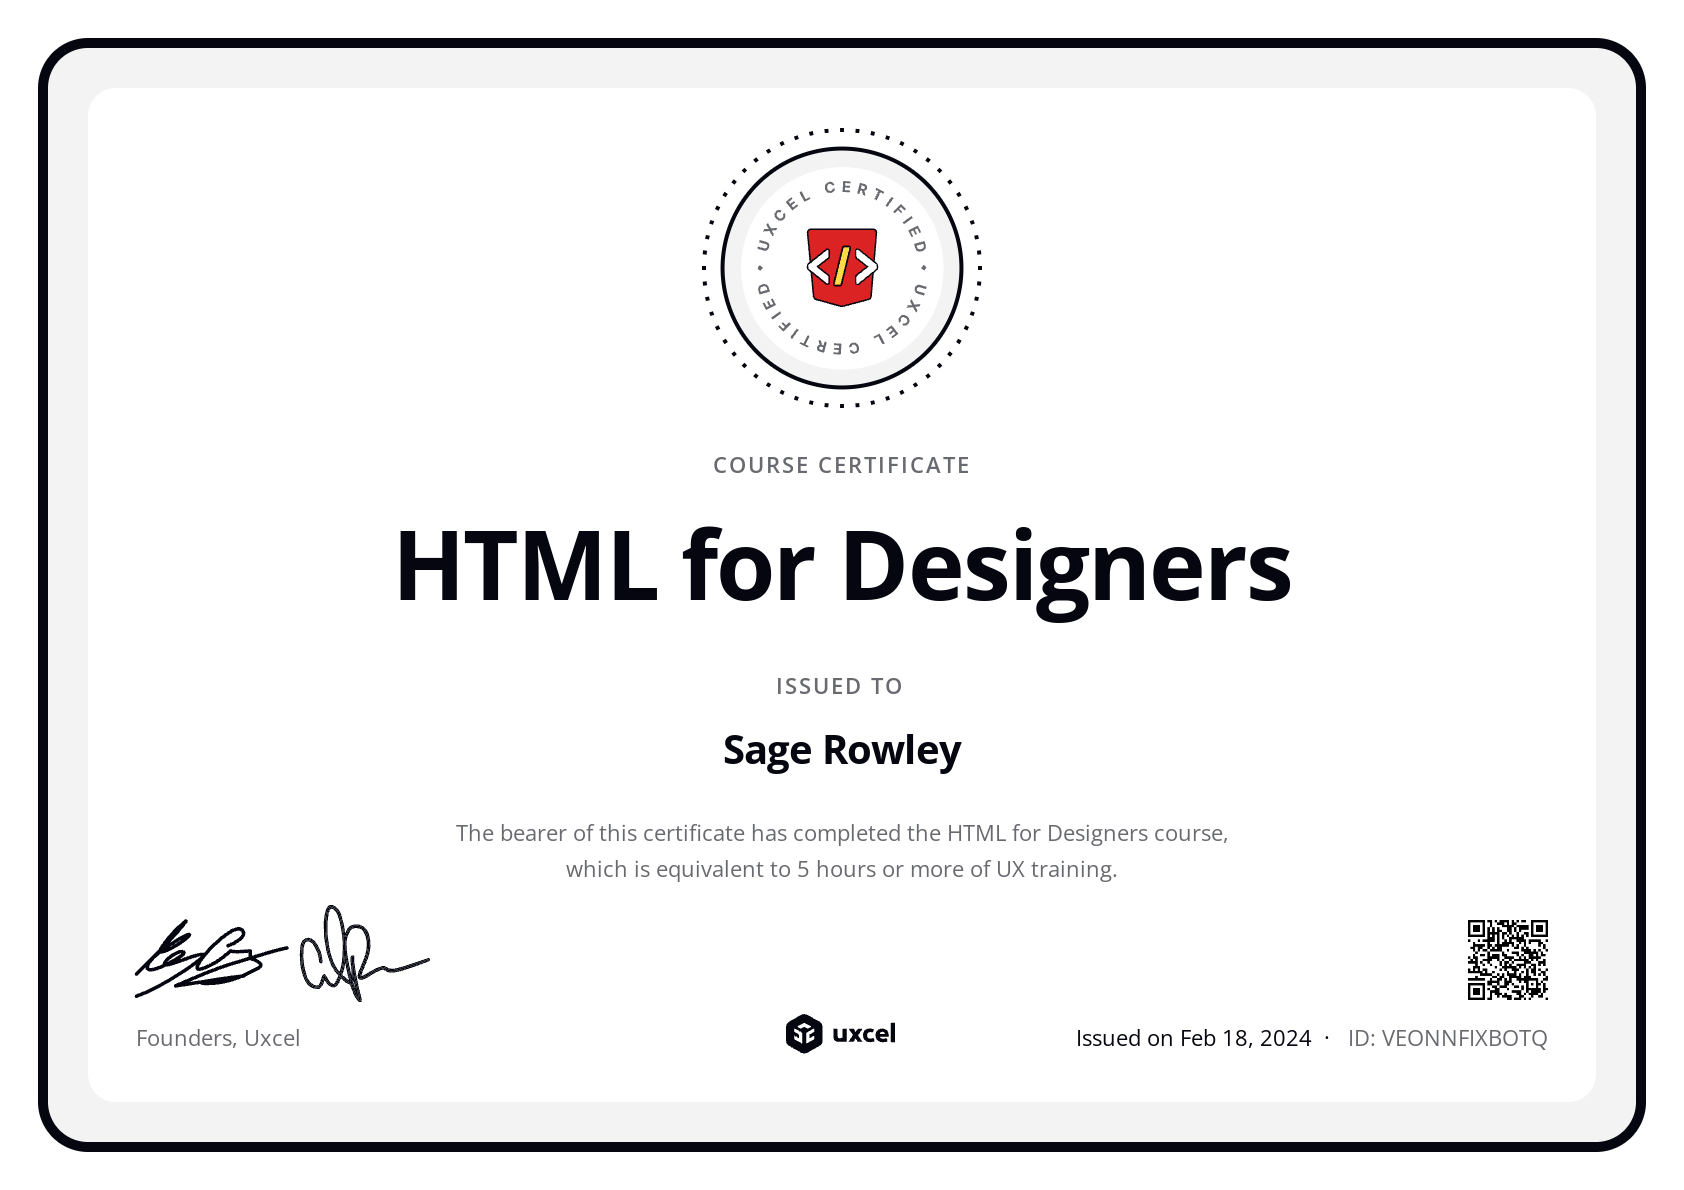Select the certificate description text
The height and width of the screenshot is (1190, 1684).
(841, 850)
